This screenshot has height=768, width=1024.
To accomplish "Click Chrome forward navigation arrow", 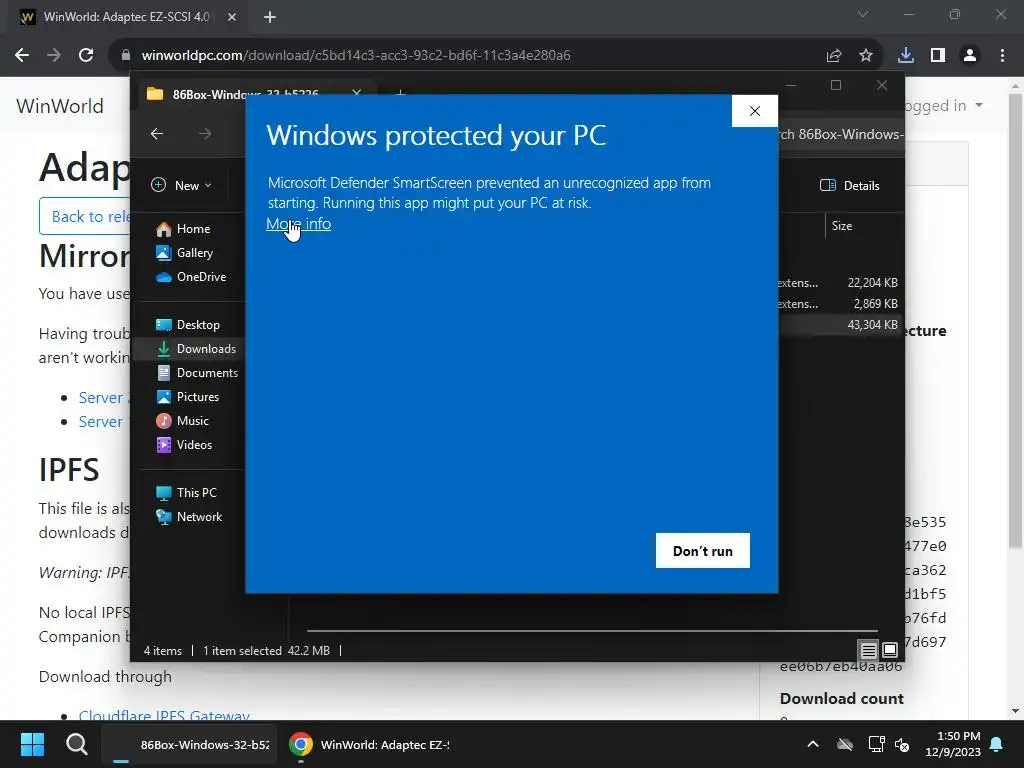I will pyautogui.click(x=54, y=56).
